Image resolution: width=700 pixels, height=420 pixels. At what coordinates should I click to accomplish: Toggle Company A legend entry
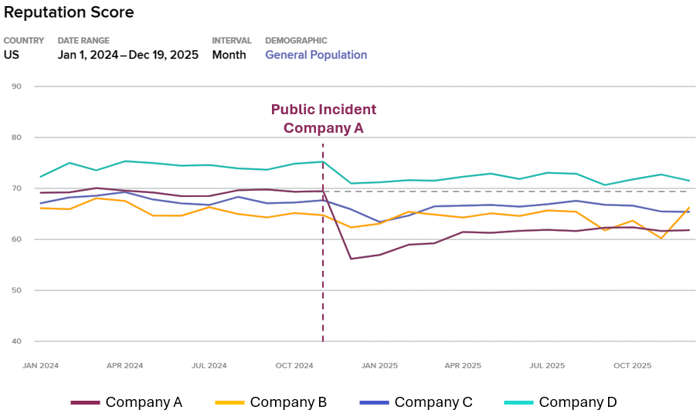coord(144,402)
